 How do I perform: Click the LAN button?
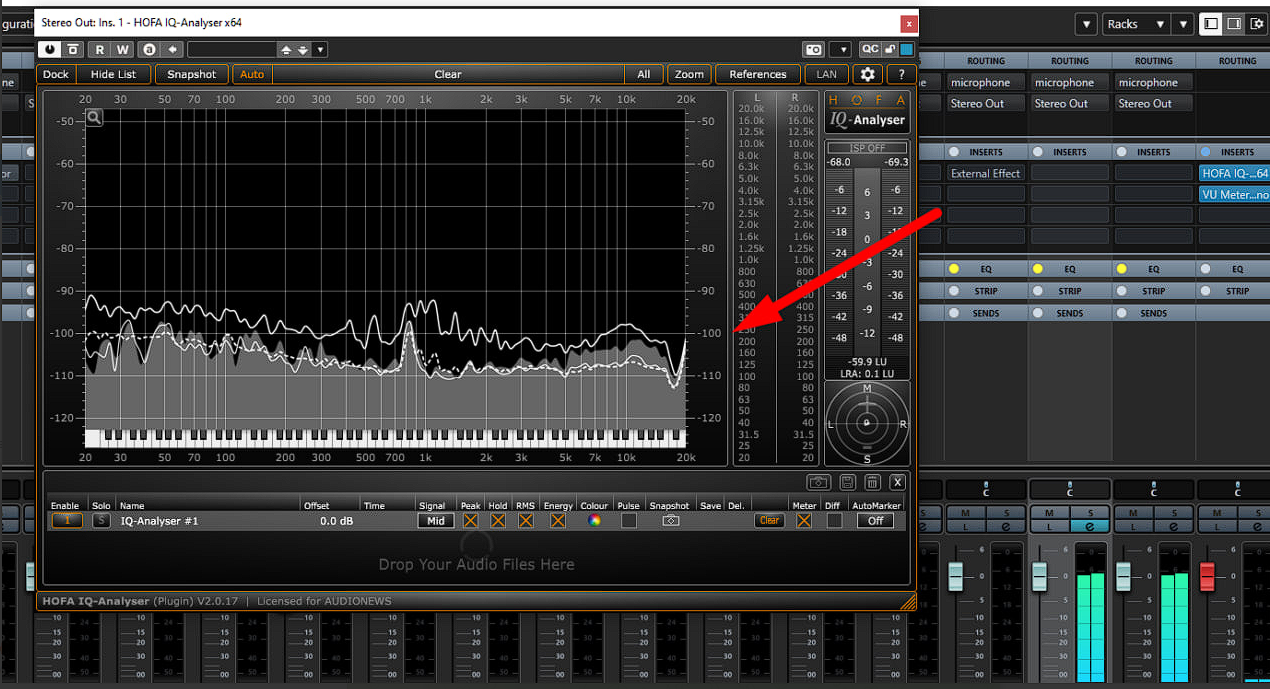pos(827,74)
